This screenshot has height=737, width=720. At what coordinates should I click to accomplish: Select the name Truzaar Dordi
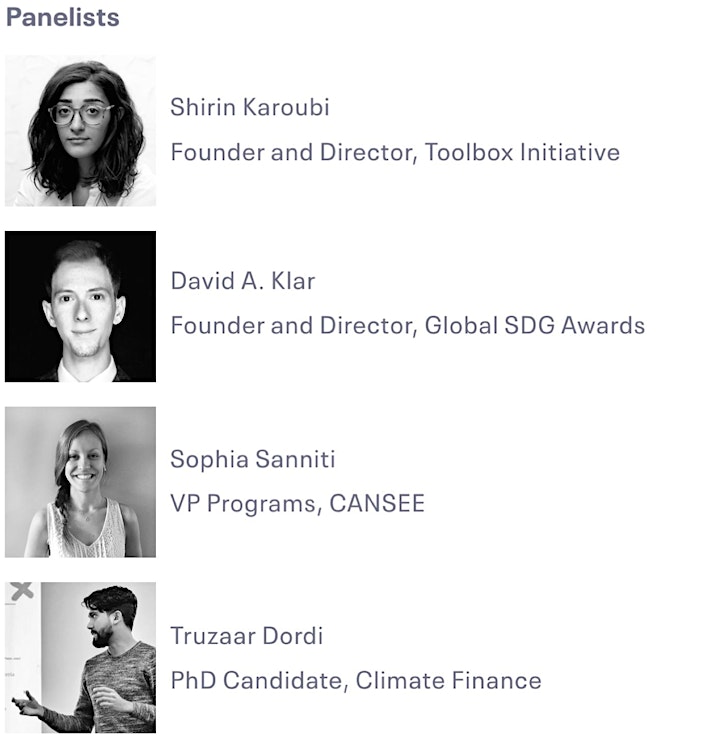[x=246, y=636]
